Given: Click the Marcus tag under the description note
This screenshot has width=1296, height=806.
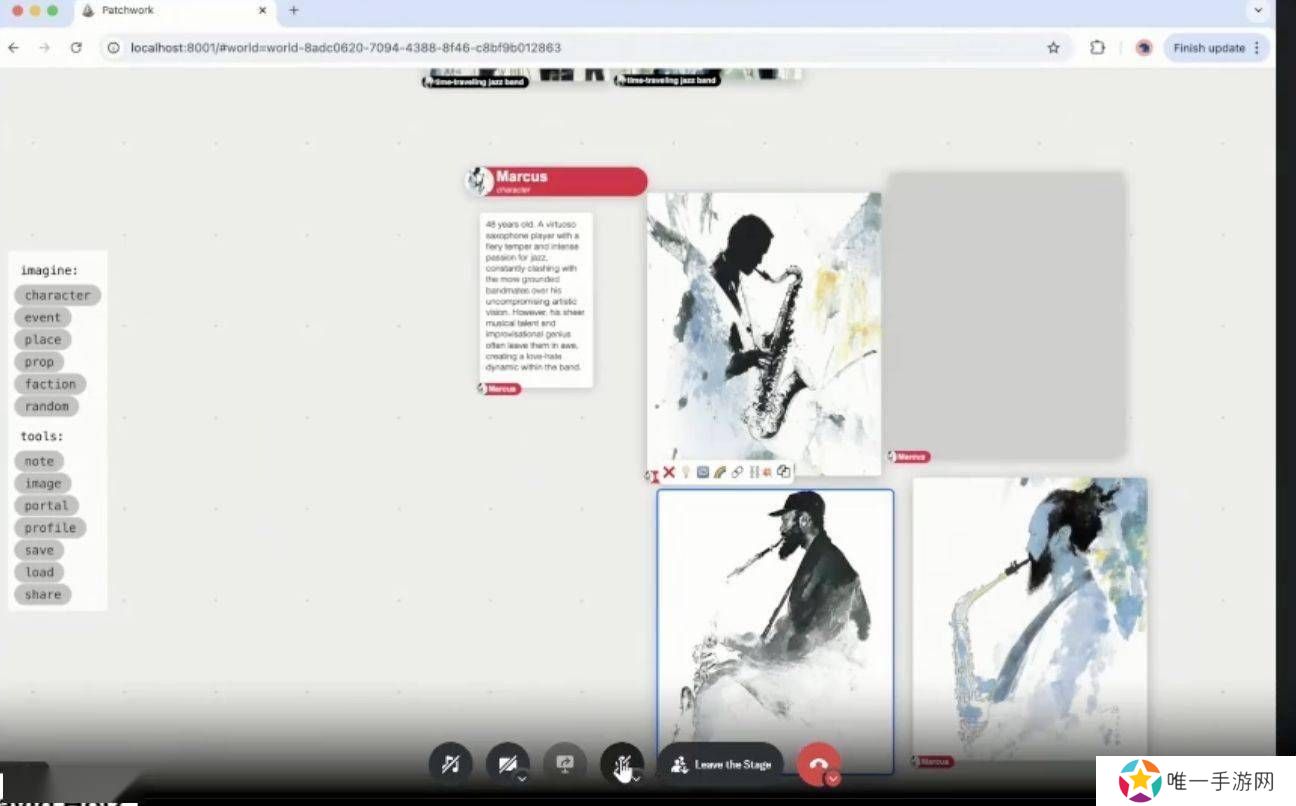Looking at the screenshot, I should click(499, 389).
